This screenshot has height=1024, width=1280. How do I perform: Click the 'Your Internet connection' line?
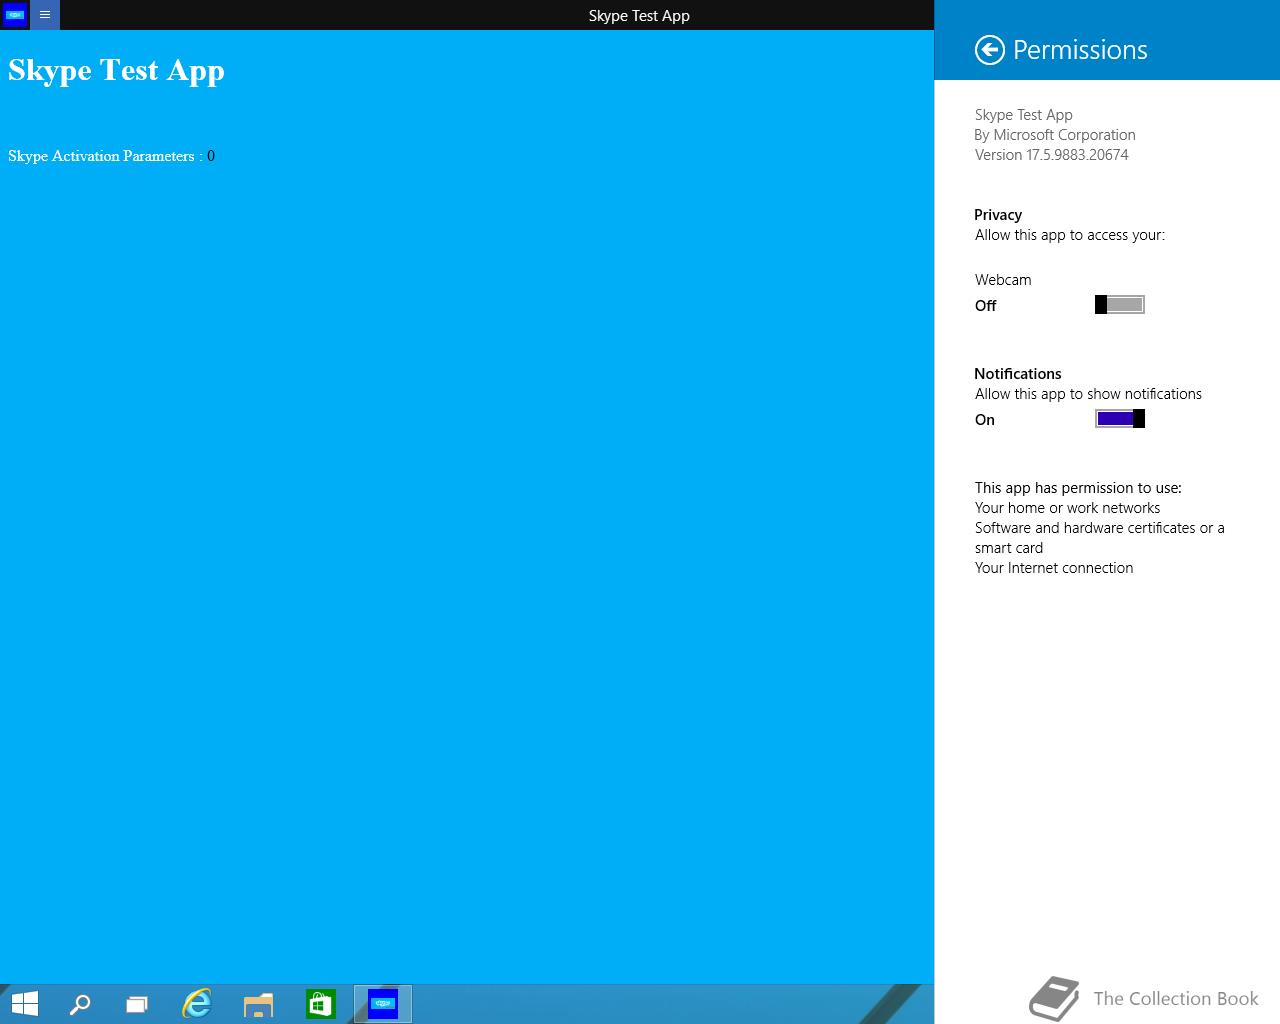(1054, 568)
